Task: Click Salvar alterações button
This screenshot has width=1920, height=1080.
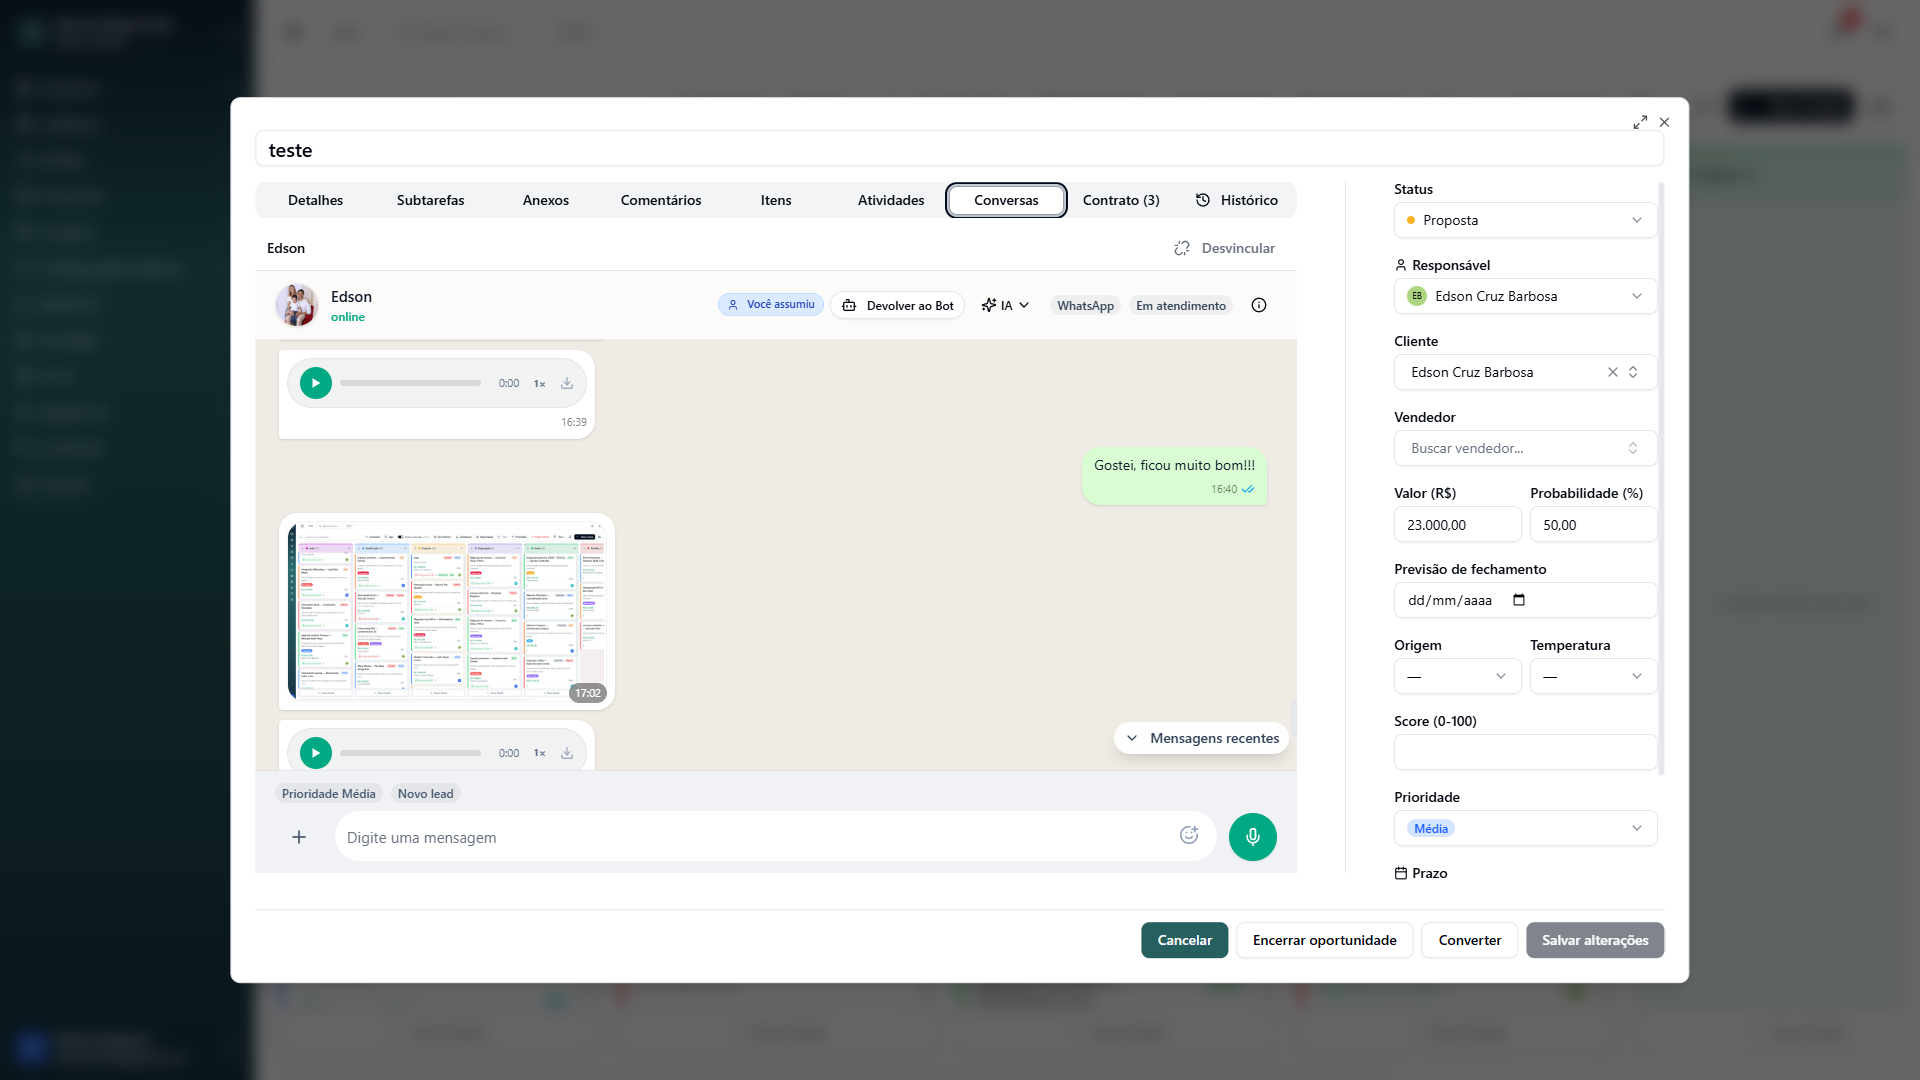Action: pyautogui.click(x=1594, y=940)
